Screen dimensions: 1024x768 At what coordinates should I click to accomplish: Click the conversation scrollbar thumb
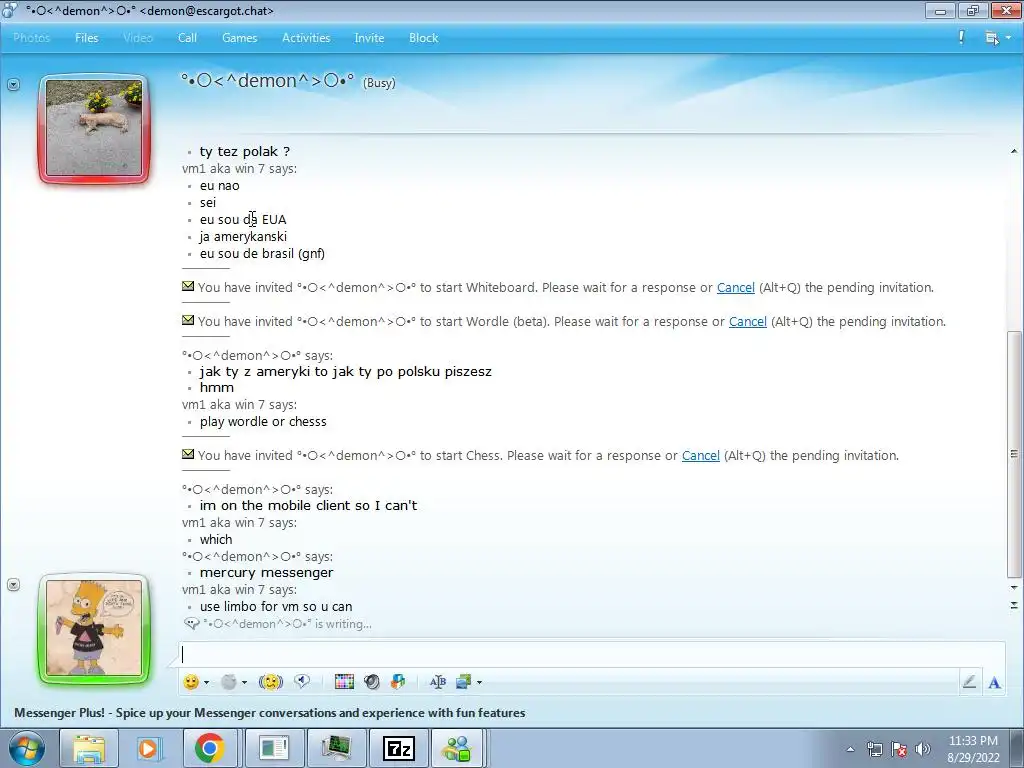coord(1014,454)
